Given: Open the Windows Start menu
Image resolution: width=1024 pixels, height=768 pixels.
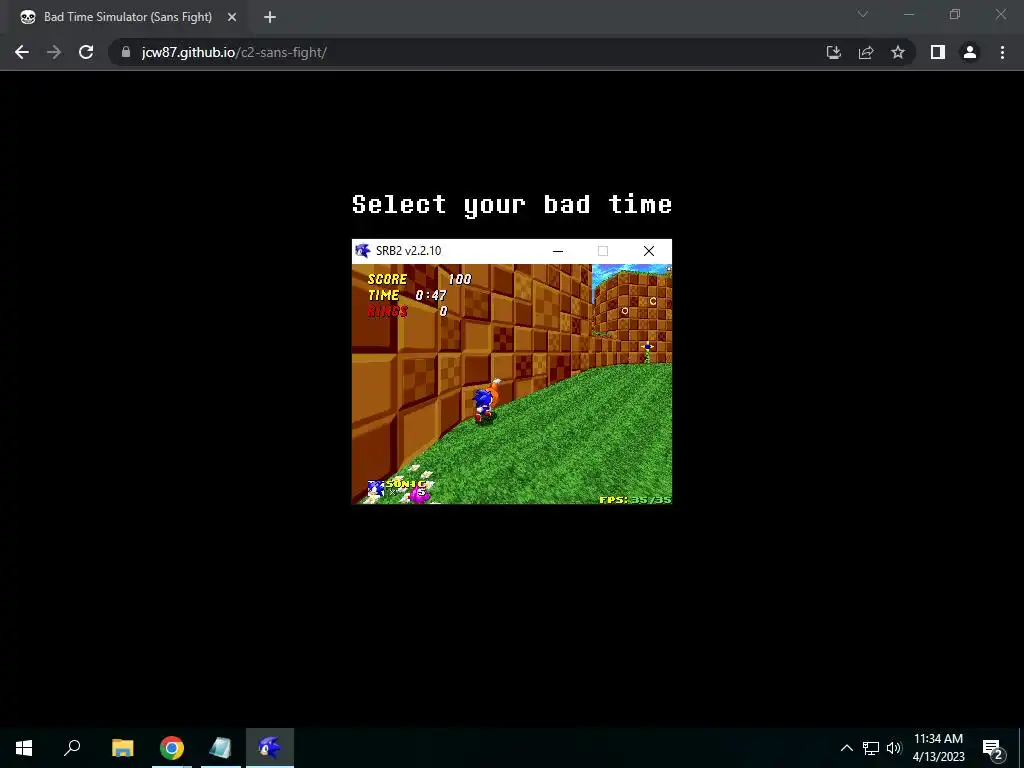Looking at the screenshot, I should pyautogui.click(x=24, y=748).
